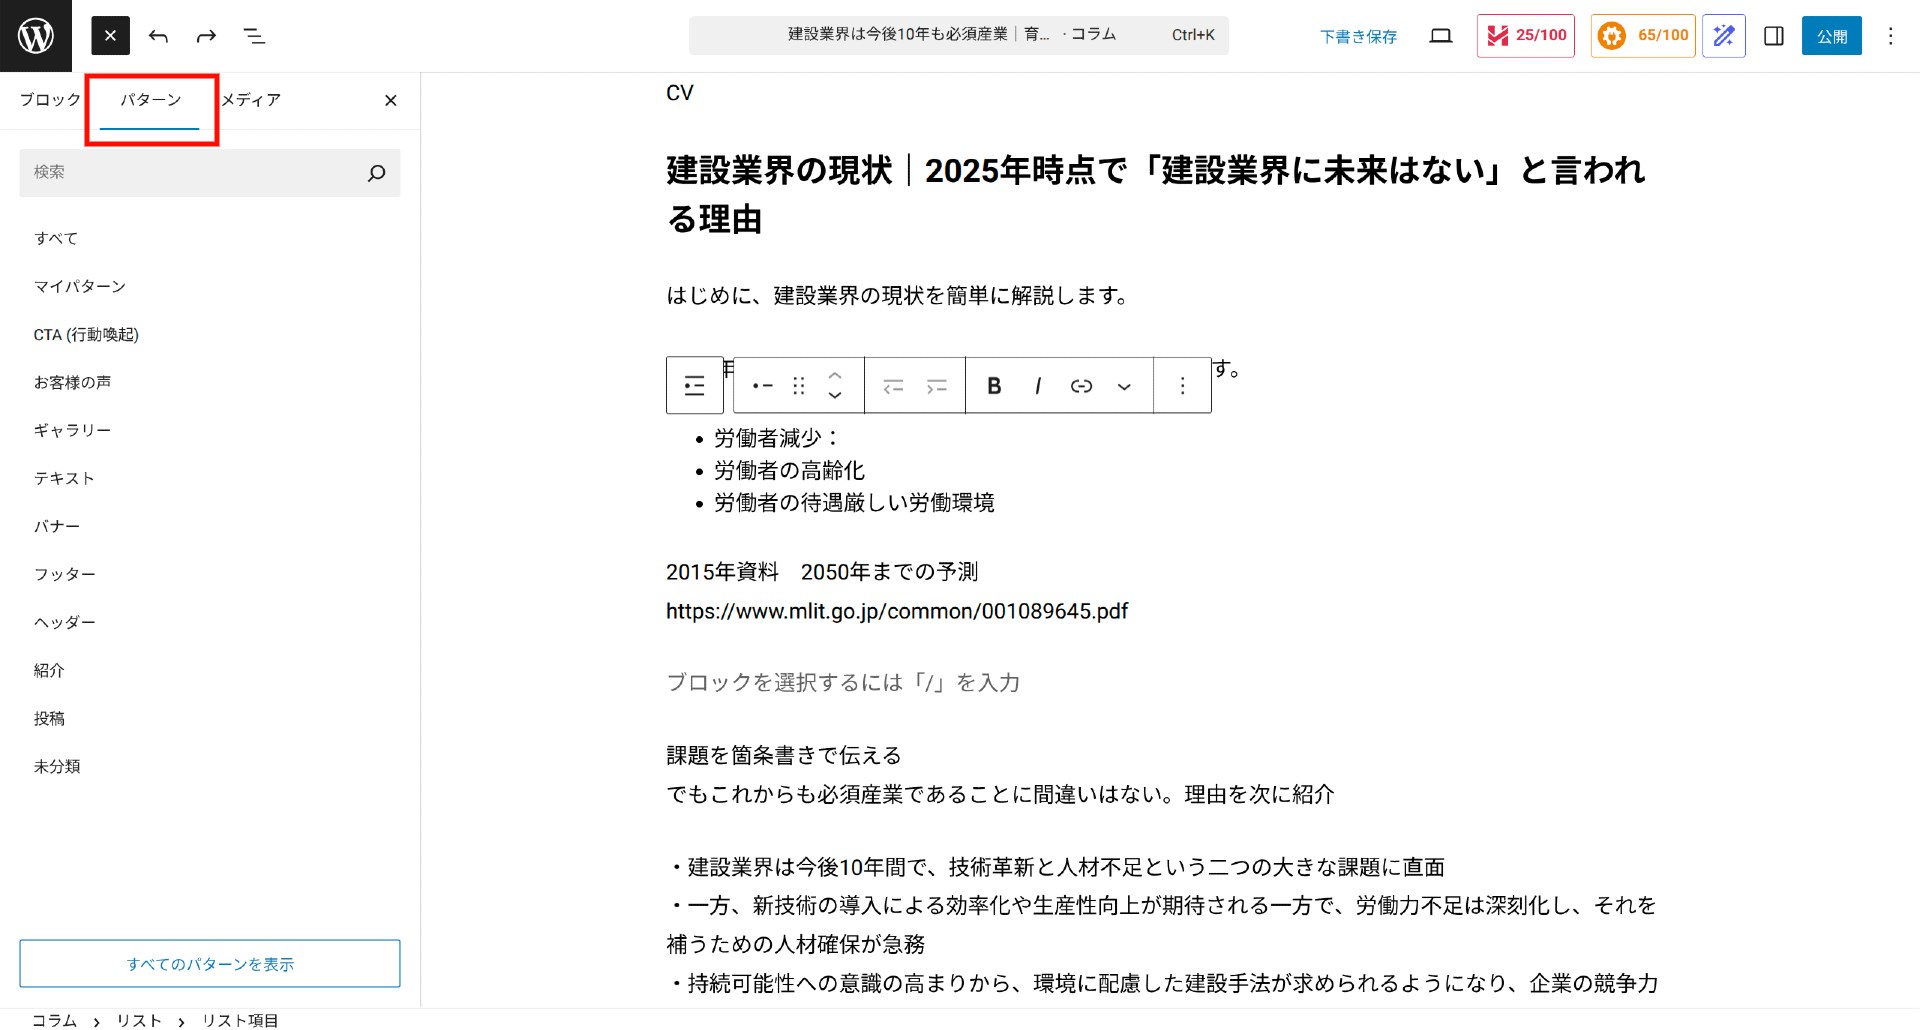Viewport: 1920px width, 1030px height.
Task: Switch to the ブロック tab
Action: point(50,100)
